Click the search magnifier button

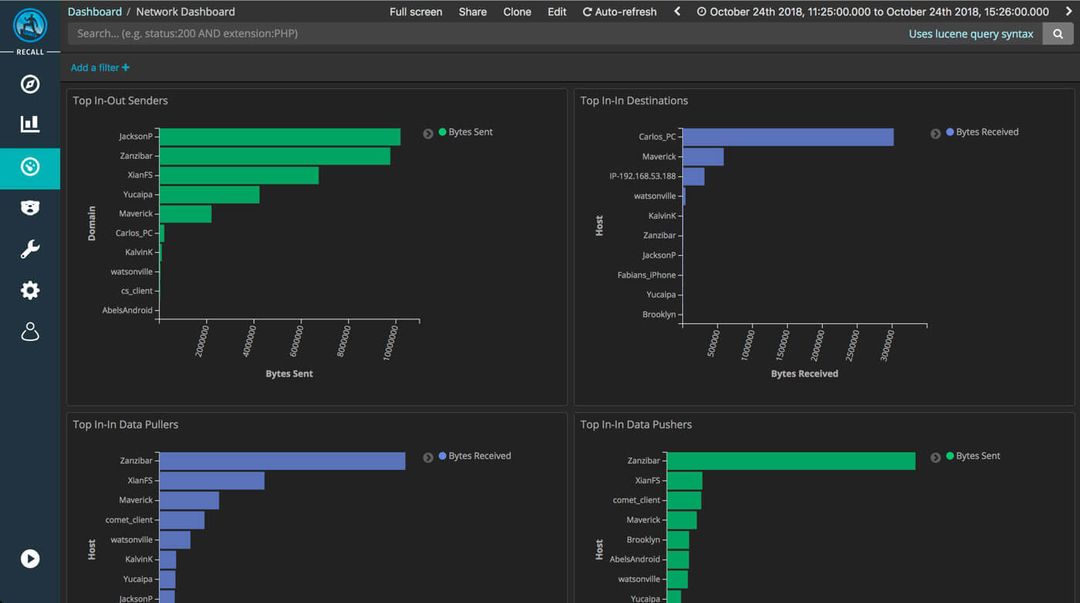pyautogui.click(x=1057, y=34)
